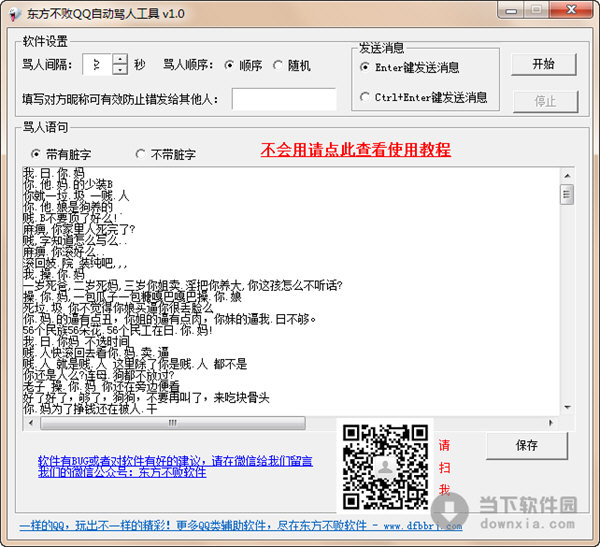This screenshot has width=600, height=547.
Task: Click the nickname input field
Action: (x=284, y=99)
